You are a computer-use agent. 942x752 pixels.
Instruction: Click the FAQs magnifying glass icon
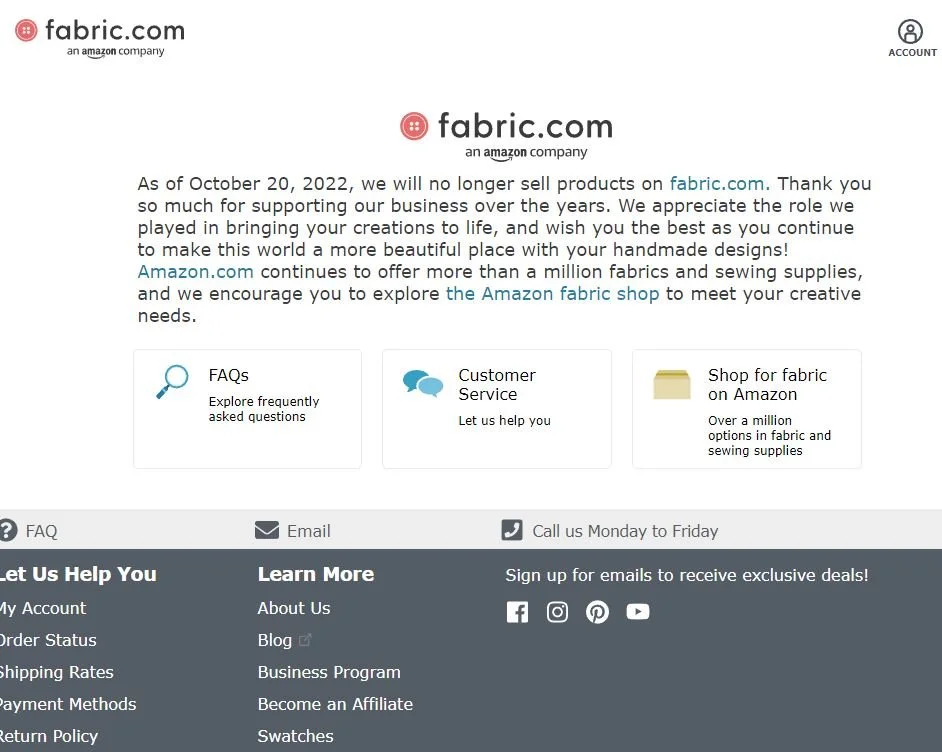click(x=172, y=382)
